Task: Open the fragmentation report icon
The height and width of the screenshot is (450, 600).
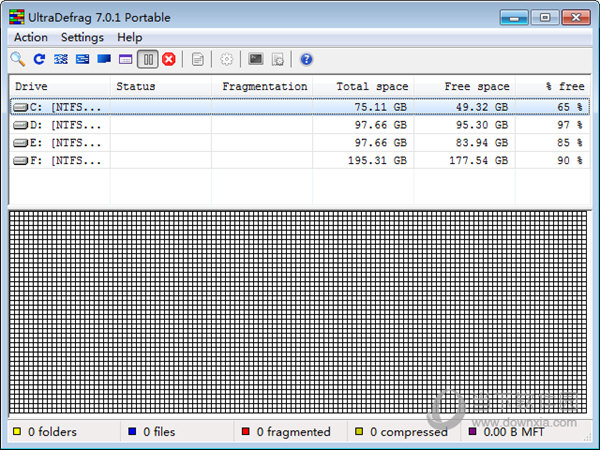Action: (x=197, y=59)
